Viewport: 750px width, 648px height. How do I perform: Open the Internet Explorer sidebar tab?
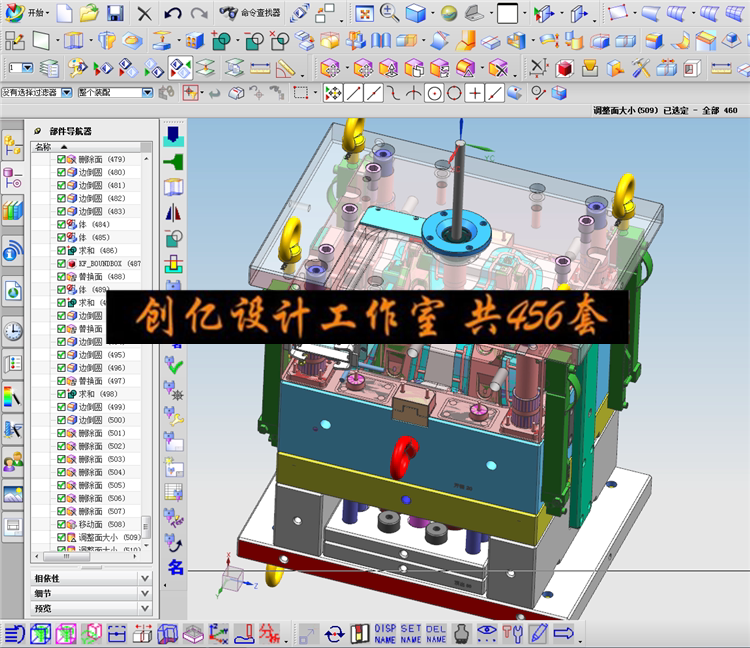tap(12, 290)
